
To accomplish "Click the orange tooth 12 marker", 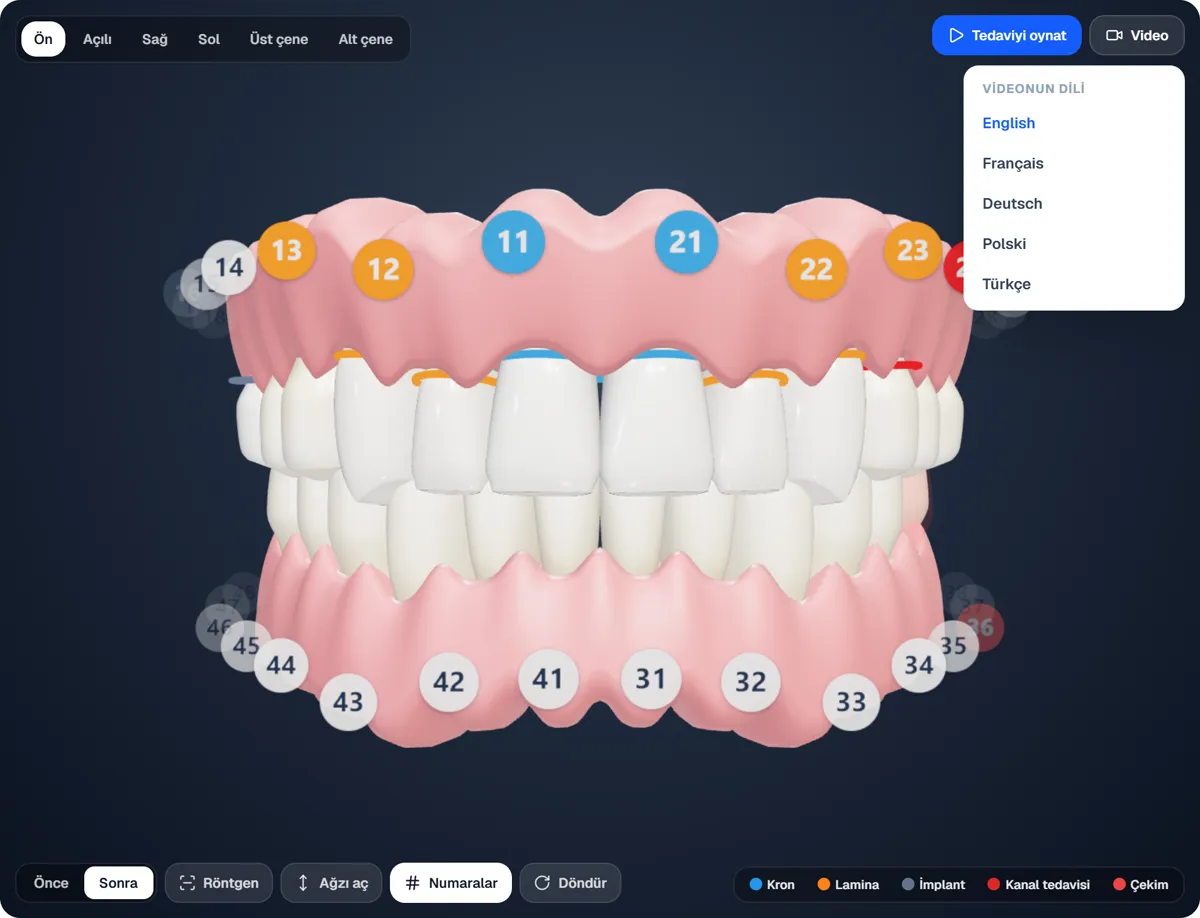I will click(383, 269).
